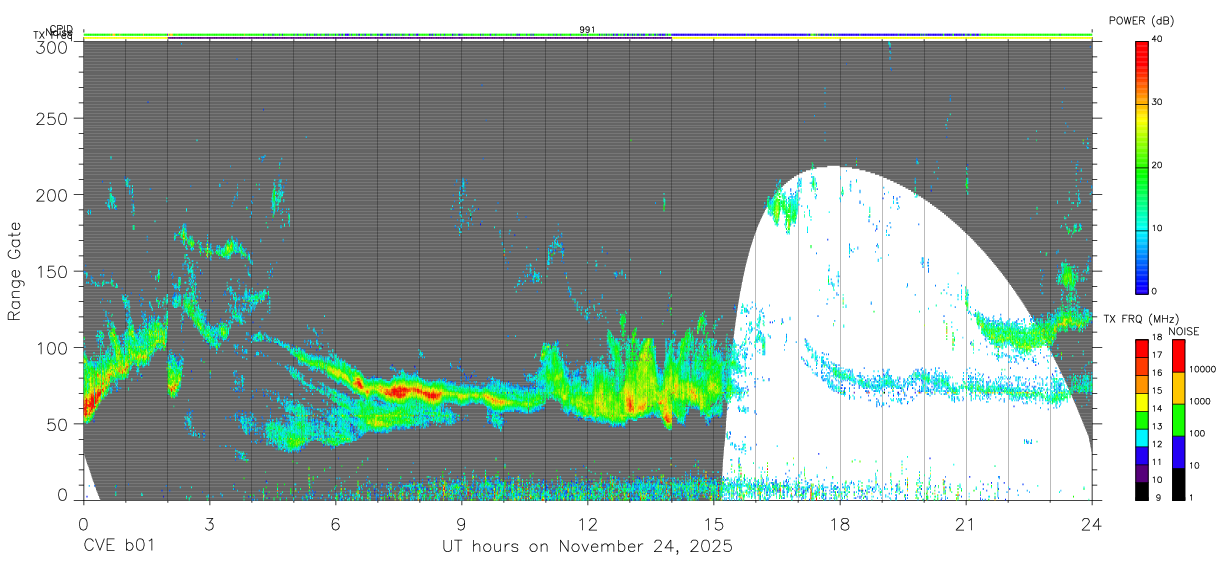Click the x-axis title UT hours on November 24, 2025
Viewport: 1228px width, 567px height.
click(x=588, y=547)
